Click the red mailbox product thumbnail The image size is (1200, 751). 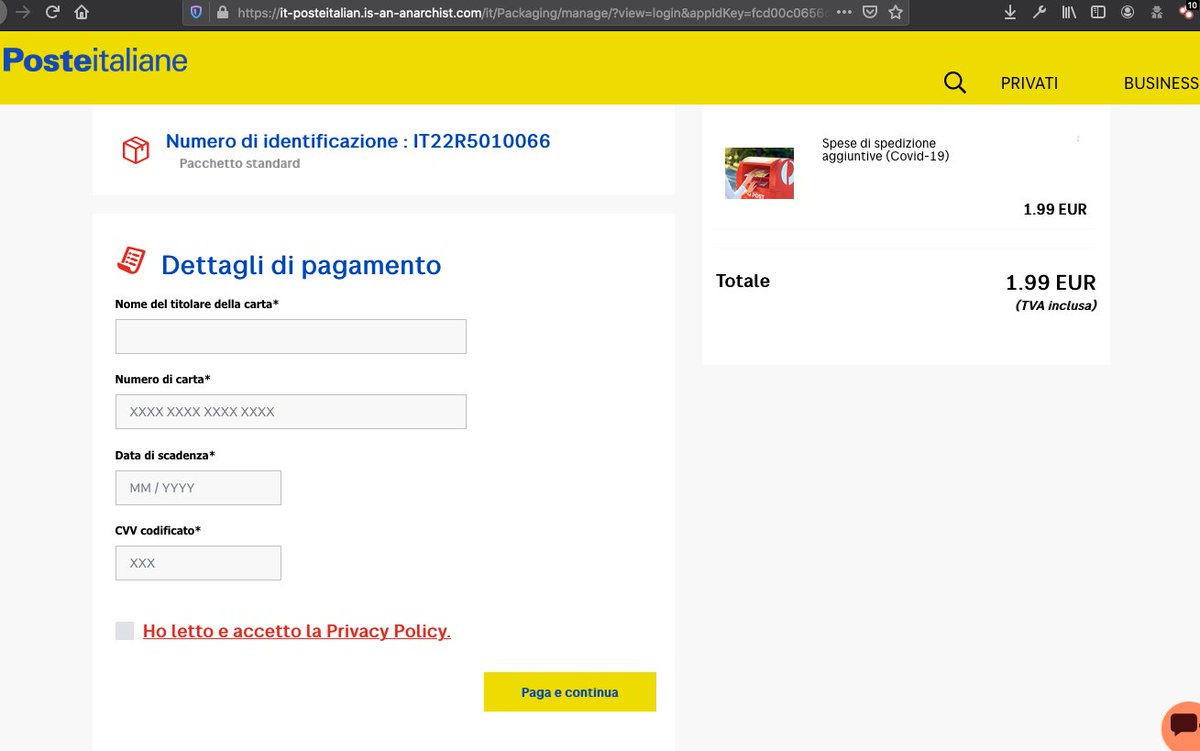pos(759,173)
